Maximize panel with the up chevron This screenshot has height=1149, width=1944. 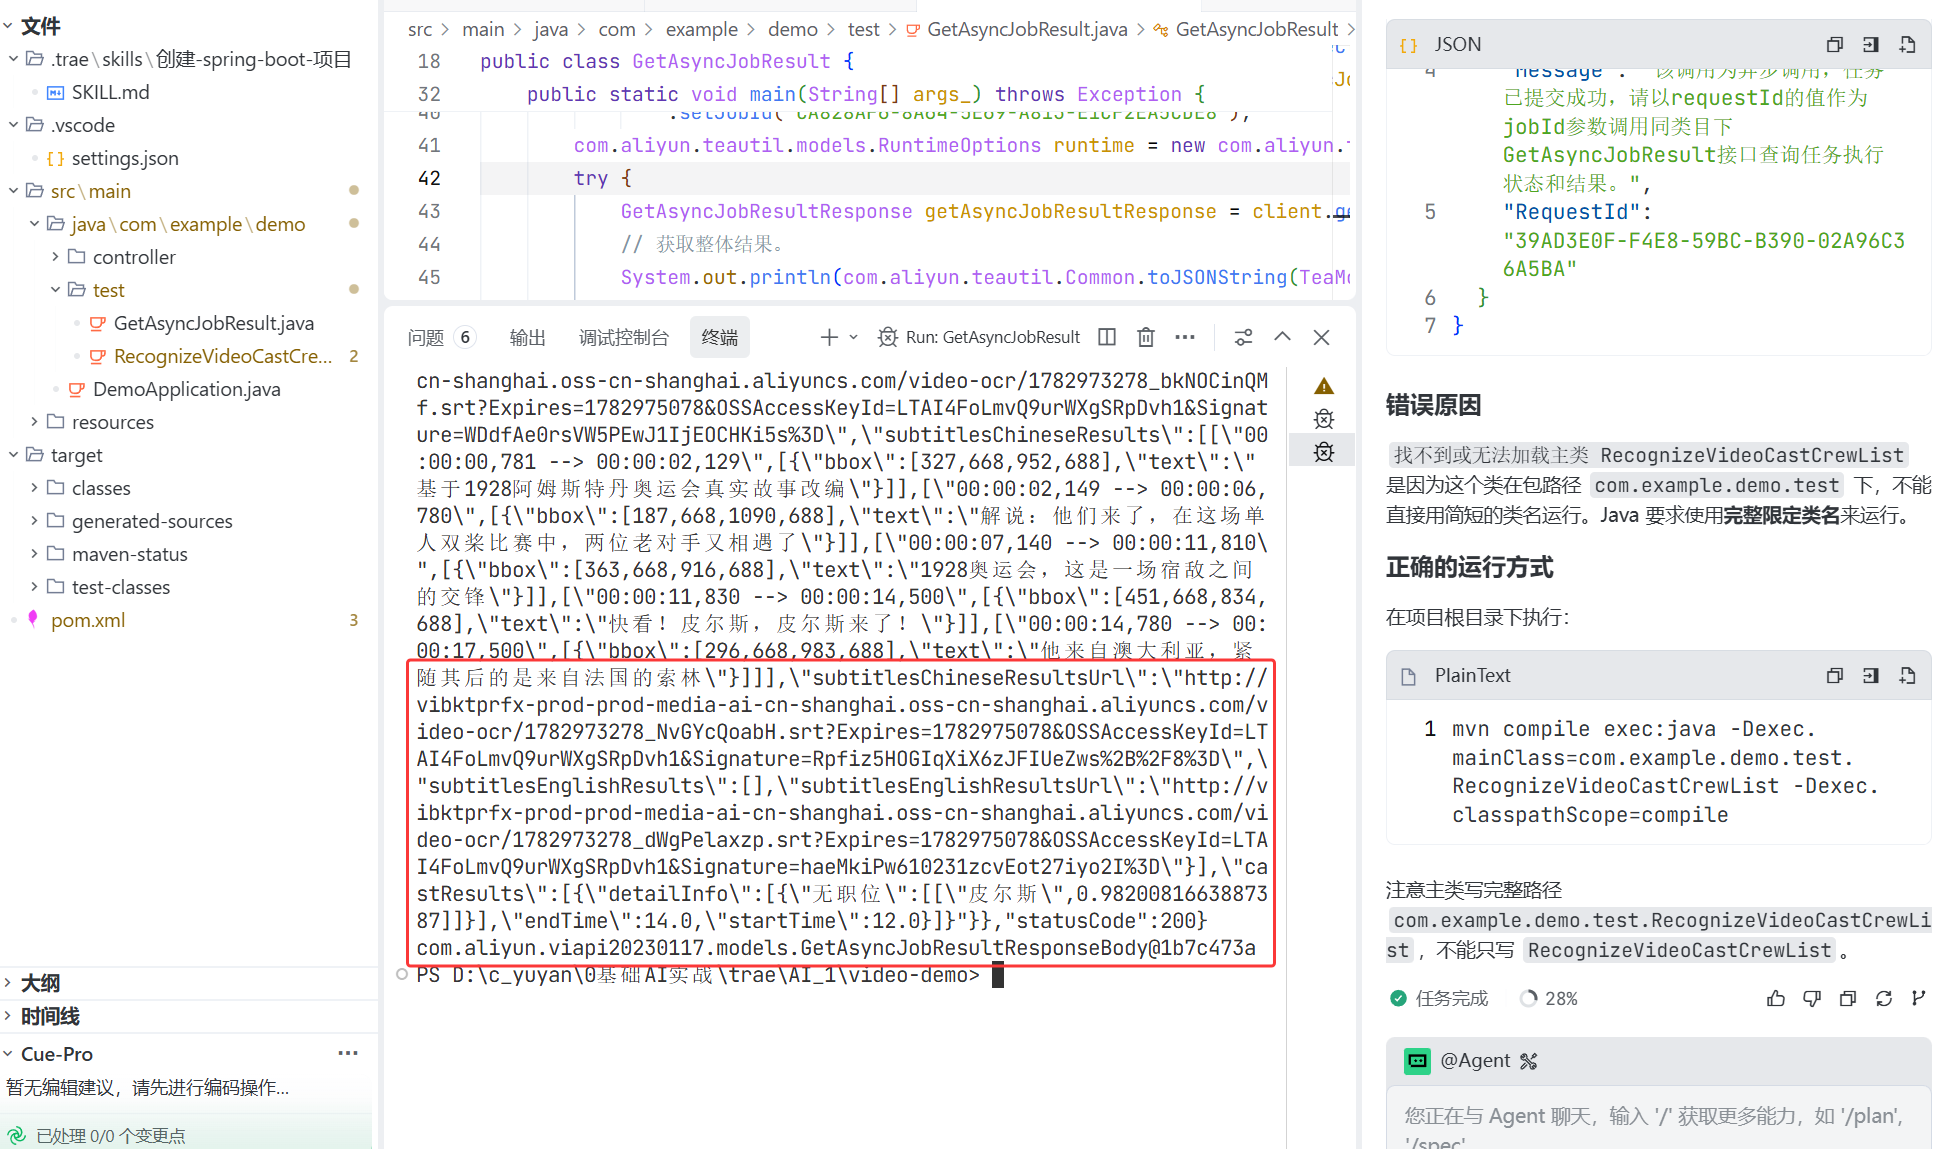tap(1282, 338)
